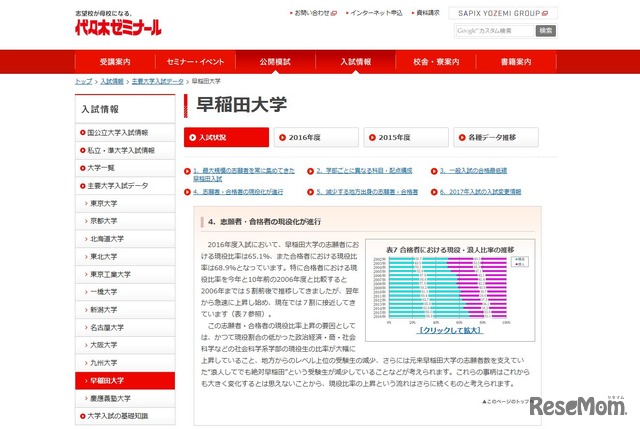This screenshot has height=429, width=640.
Task: Open 東京大学 in sidebar list
Action: pos(125,203)
